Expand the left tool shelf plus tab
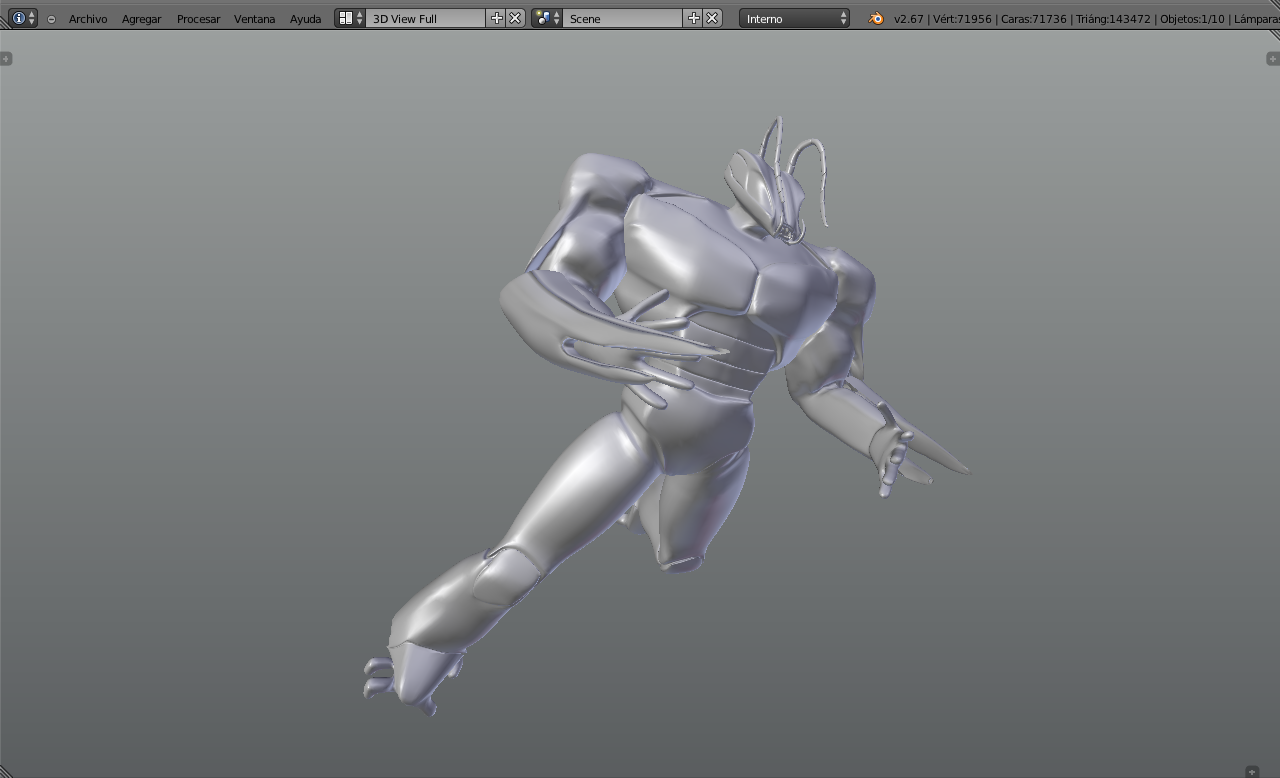This screenshot has width=1280, height=778. pyautogui.click(x=6, y=59)
